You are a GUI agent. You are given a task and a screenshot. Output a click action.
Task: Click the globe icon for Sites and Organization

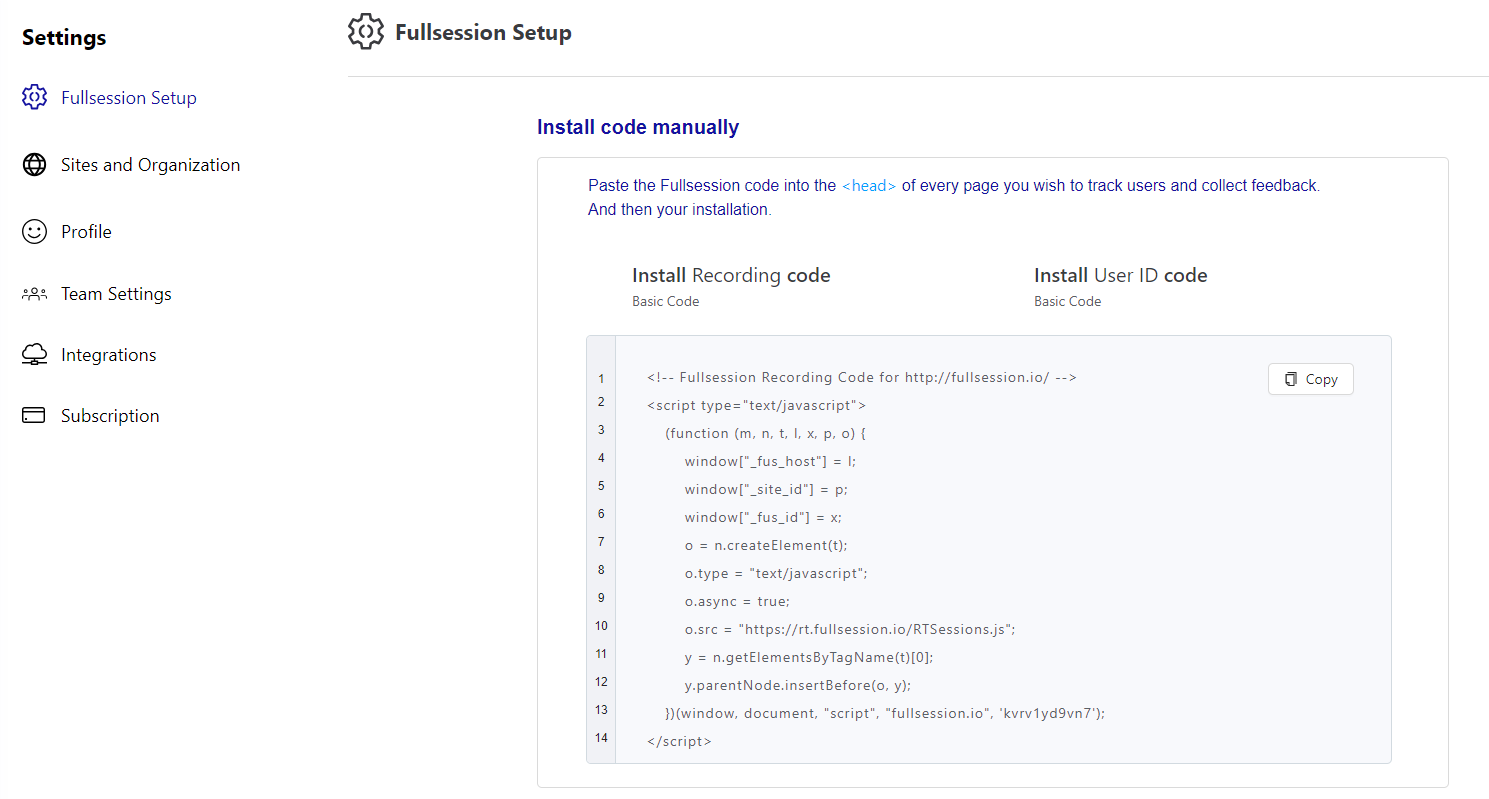(x=34, y=165)
